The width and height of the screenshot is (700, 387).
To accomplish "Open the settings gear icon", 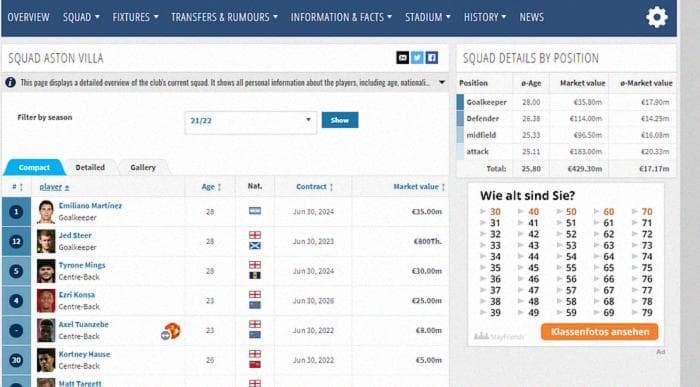I will tap(657, 17).
